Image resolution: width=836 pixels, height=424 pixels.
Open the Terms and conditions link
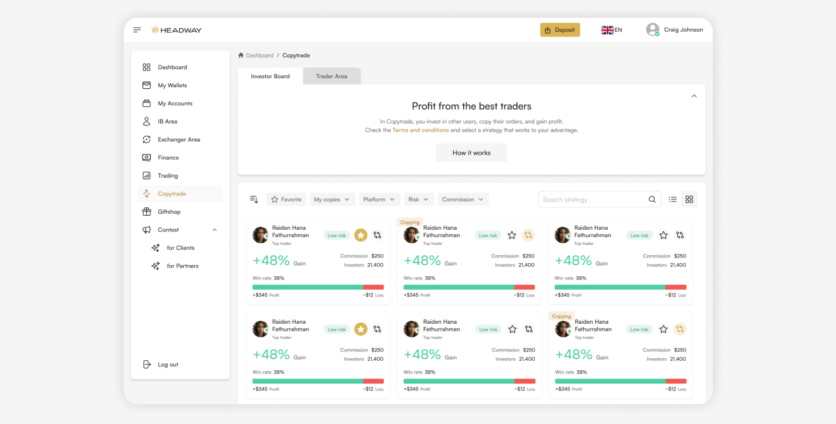(x=420, y=130)
